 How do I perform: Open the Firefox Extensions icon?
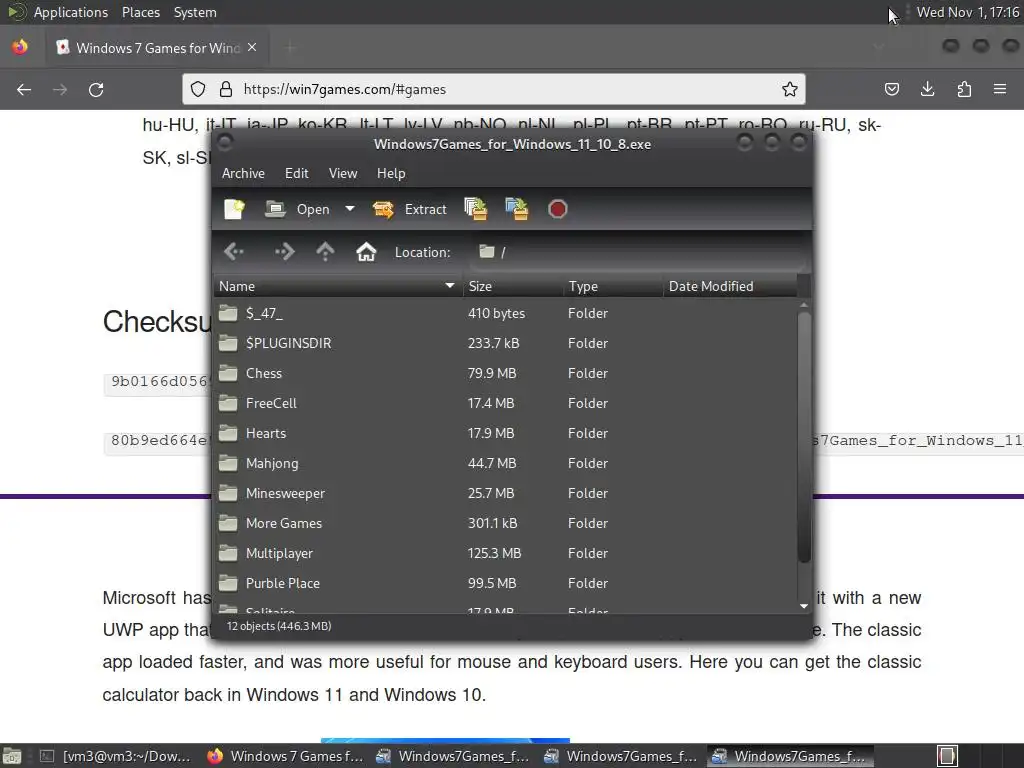click(964, 89)
